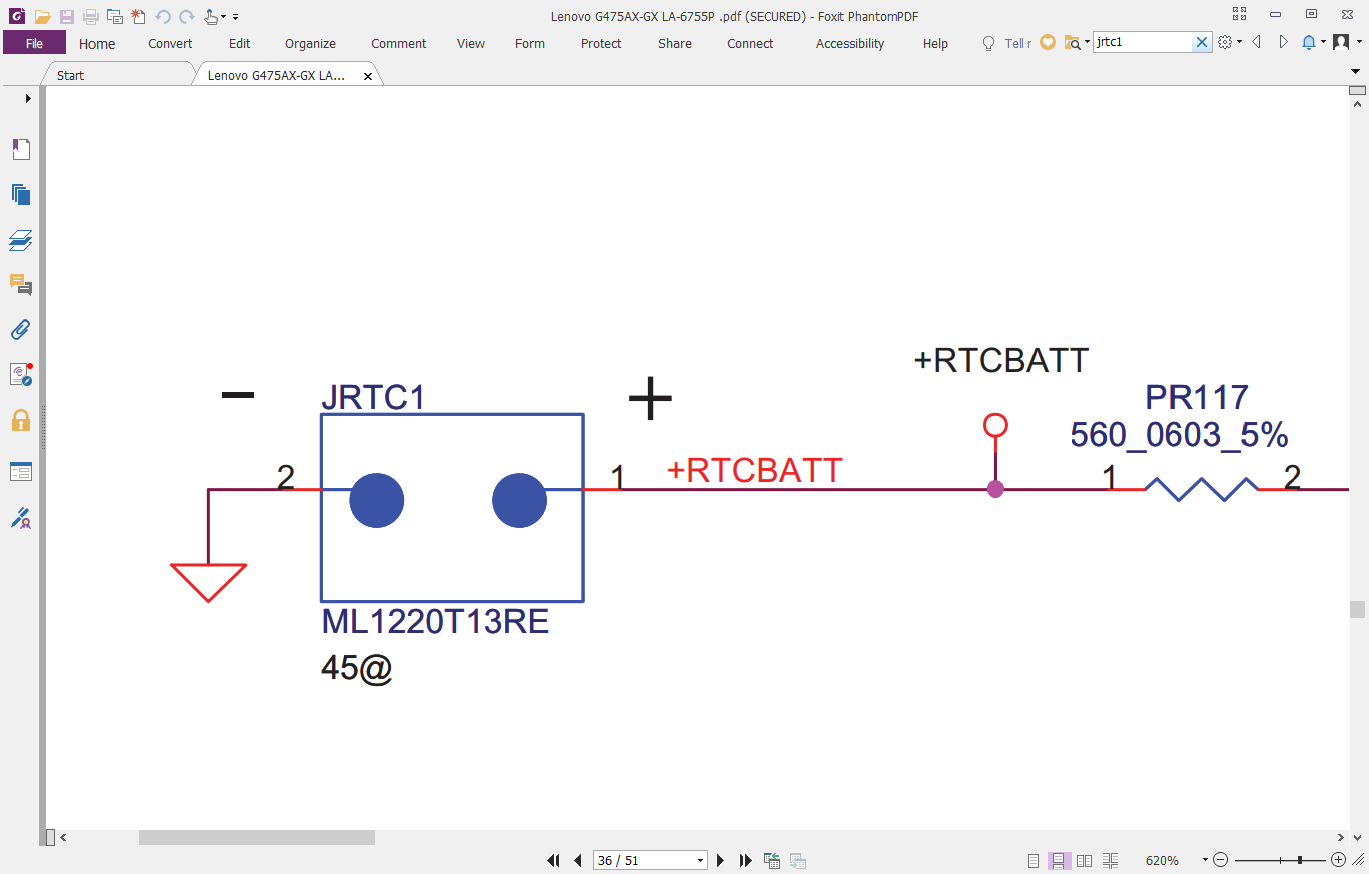The height and width of the screenshot is (874, 1369).
Task: Clear the jrtc1 search text
Action: (1203, 42)
